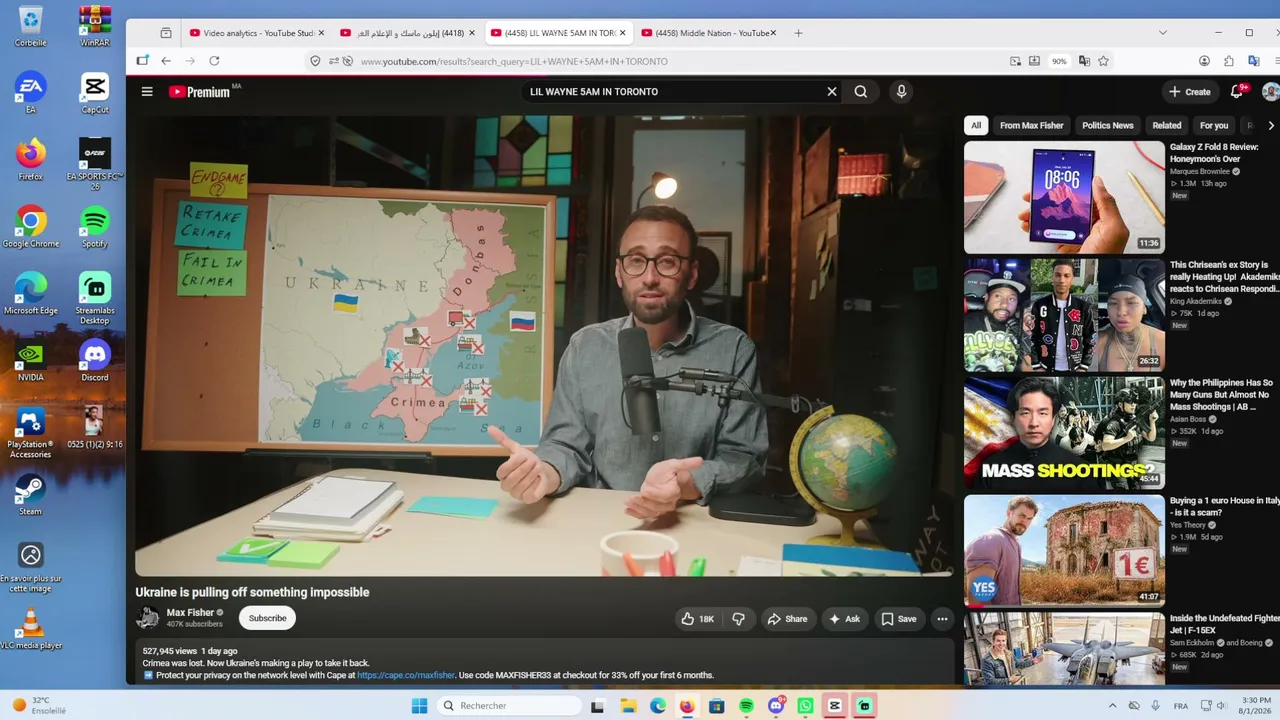Go back in Firefox
Image resolution: width=1280 pixels, height=720 pixels.
click(166, 61)
